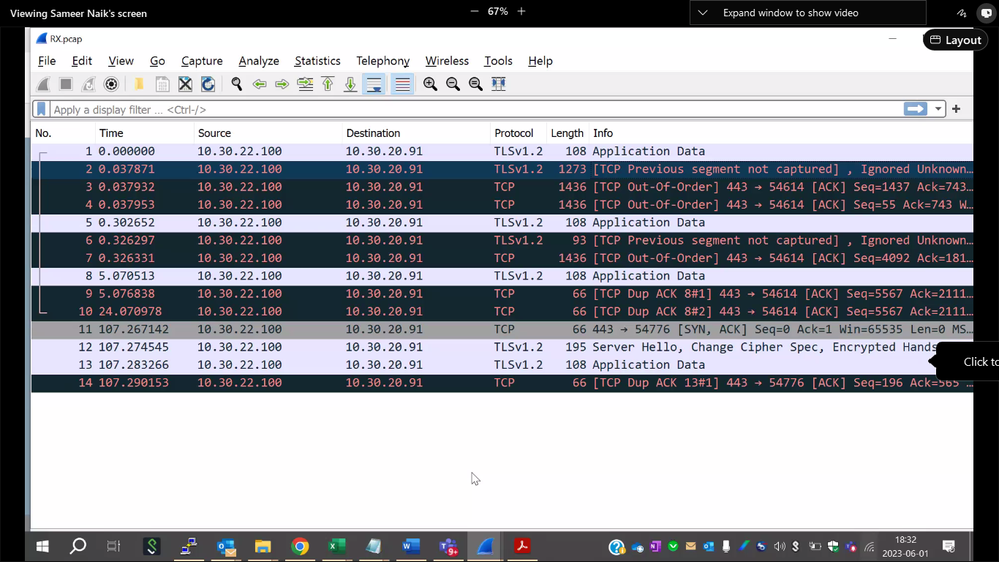The width and height of the screenshot is (999, 562).
Task: Click the Go back arrow icon
Action: coord(260,85)
